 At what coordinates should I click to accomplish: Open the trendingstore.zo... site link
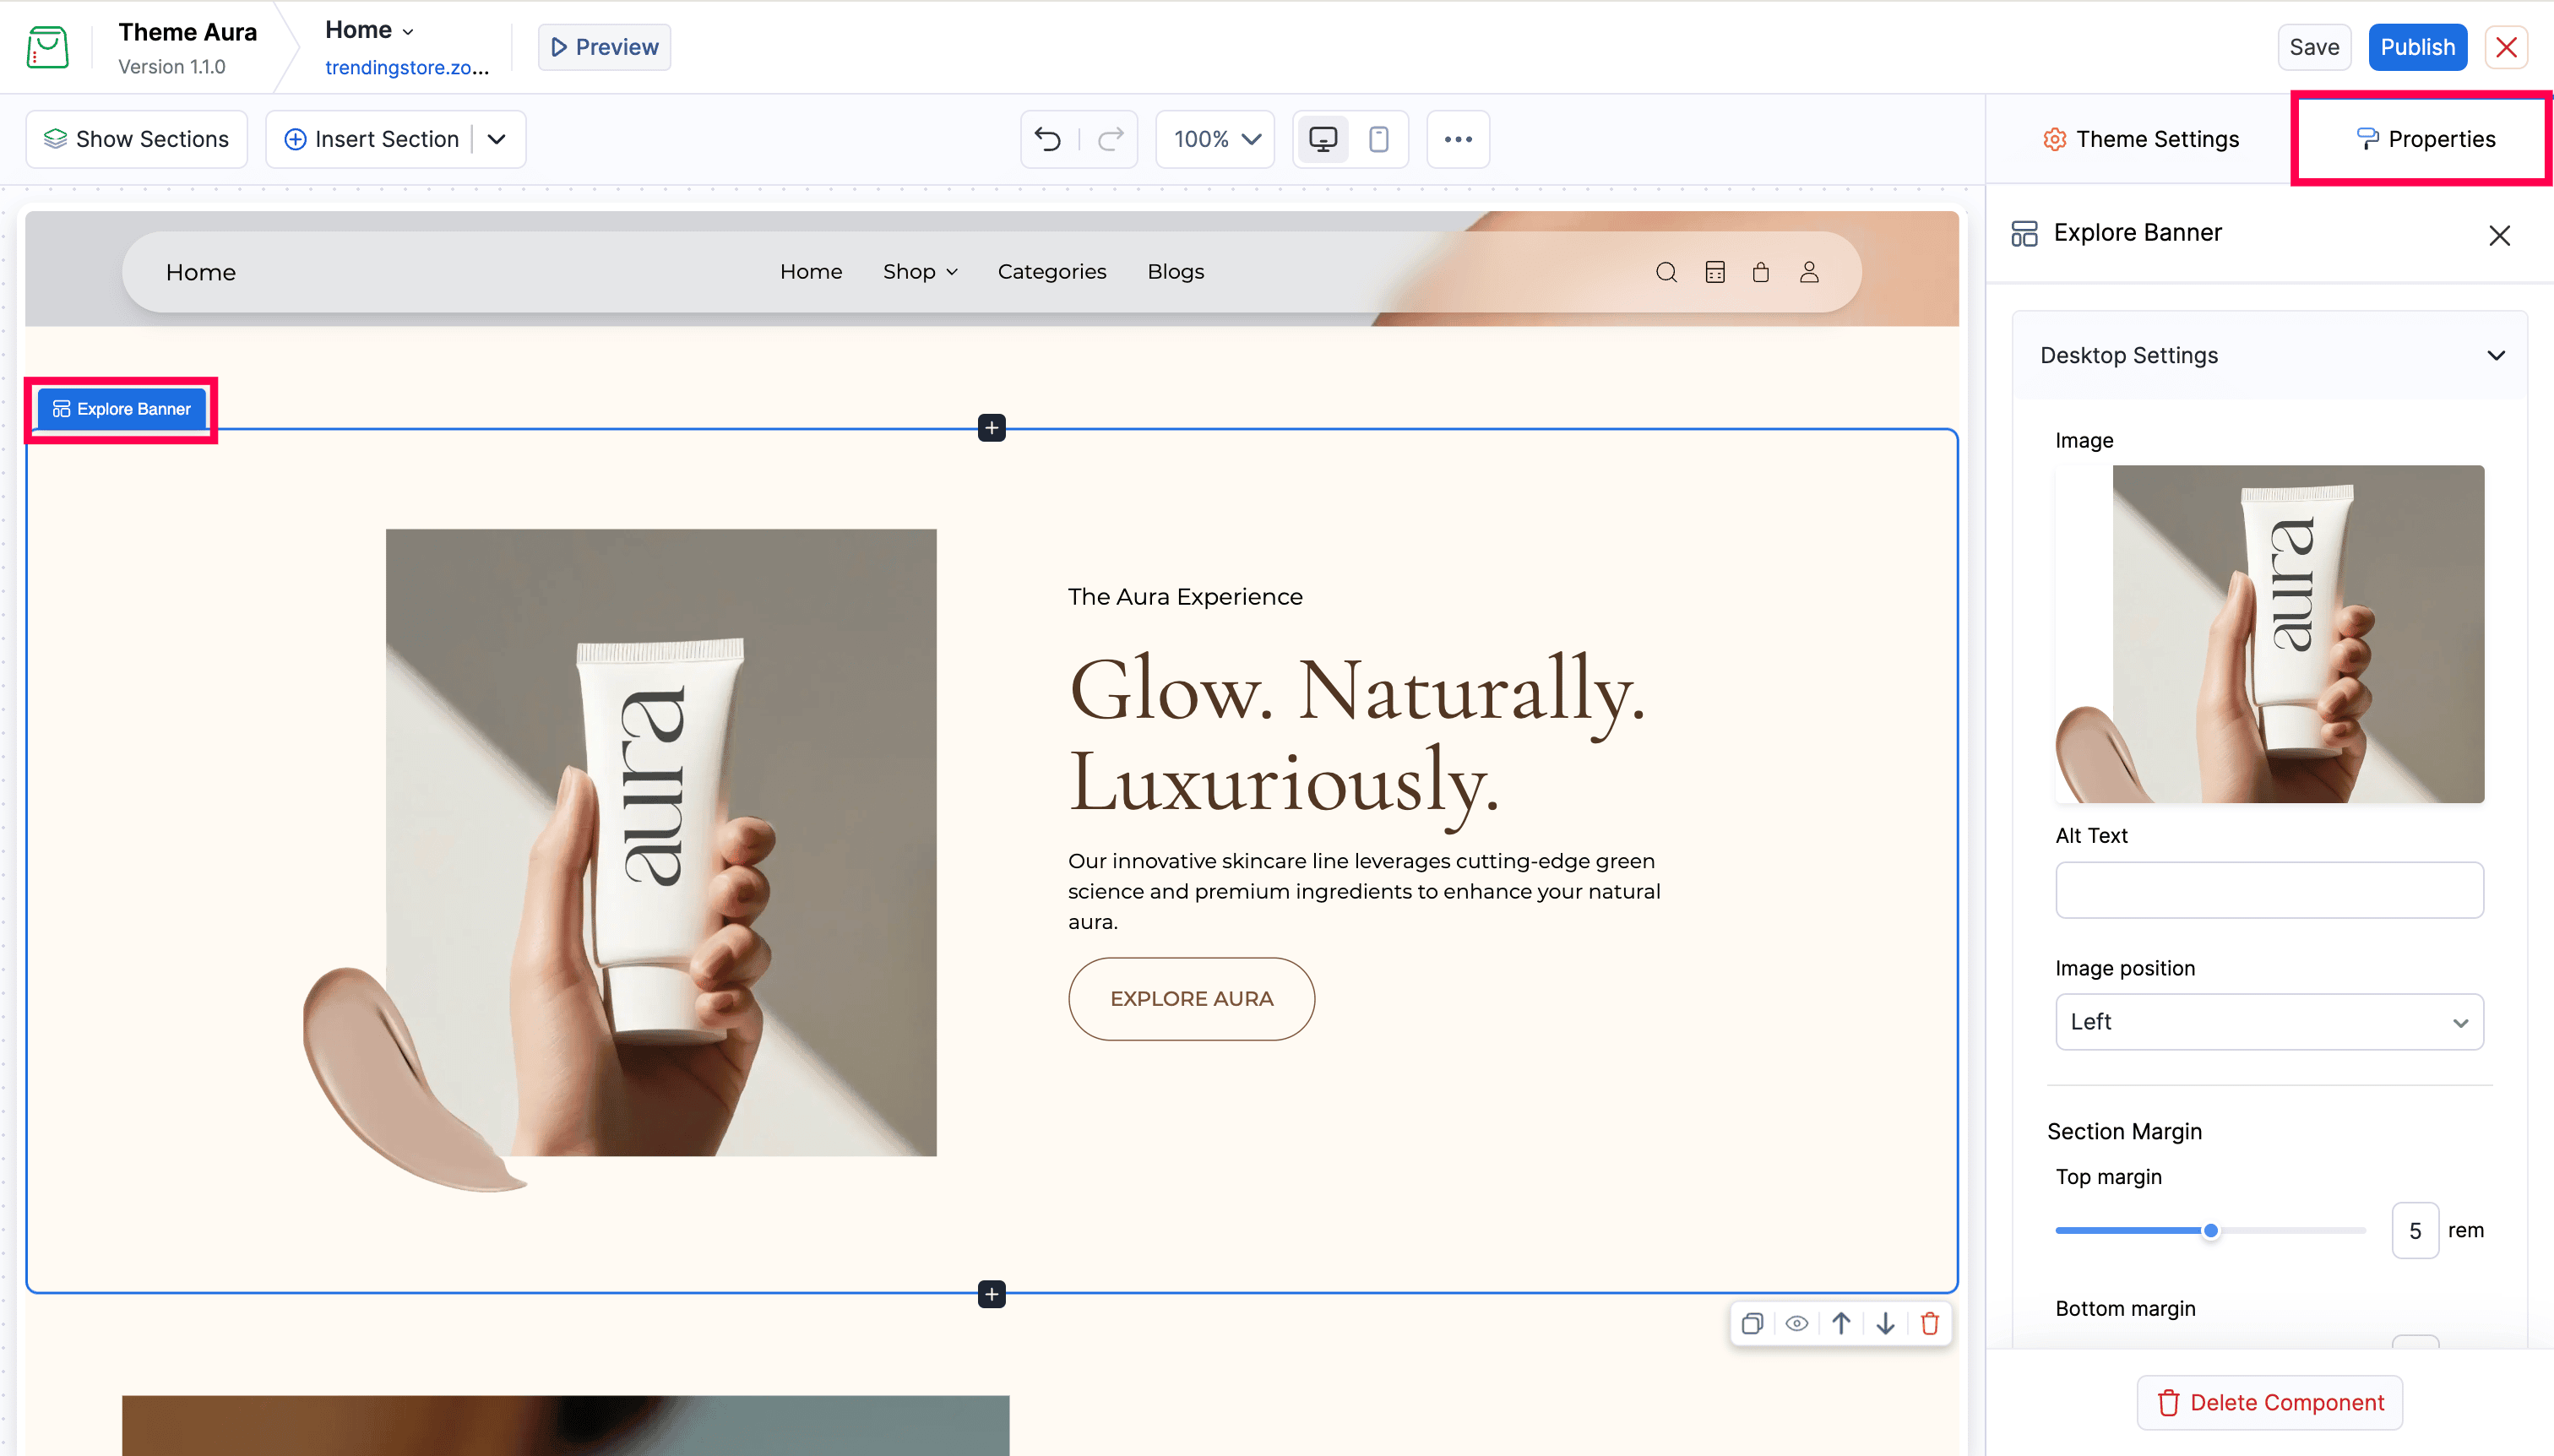407,67
